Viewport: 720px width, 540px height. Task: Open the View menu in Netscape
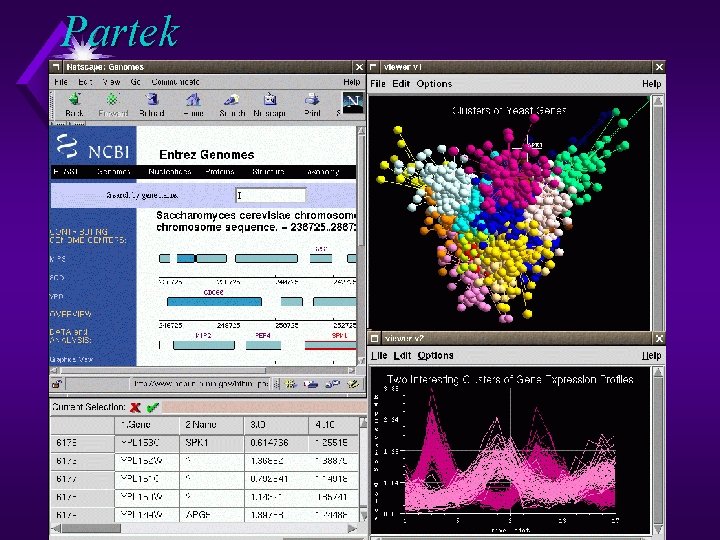coord(111,82)
